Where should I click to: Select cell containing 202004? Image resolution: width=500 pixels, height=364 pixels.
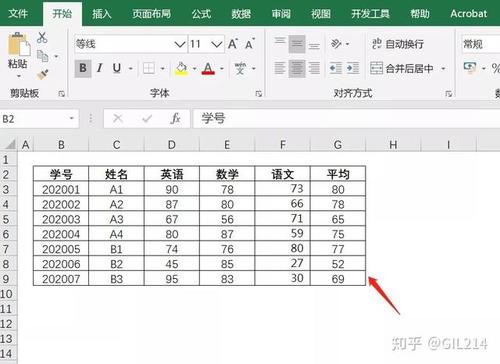pos(61,234)
